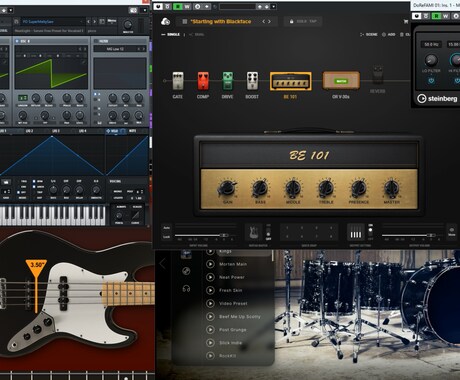Viewport: 460px width, 380px height.
Task: Select the GATE pedal in the amp chain
Action: tap(178, 81)
